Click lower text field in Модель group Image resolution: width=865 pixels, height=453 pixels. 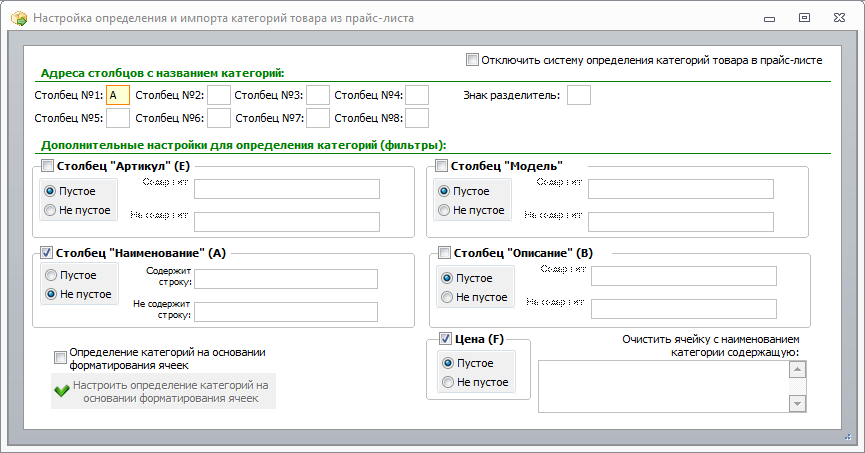(681, 222)
